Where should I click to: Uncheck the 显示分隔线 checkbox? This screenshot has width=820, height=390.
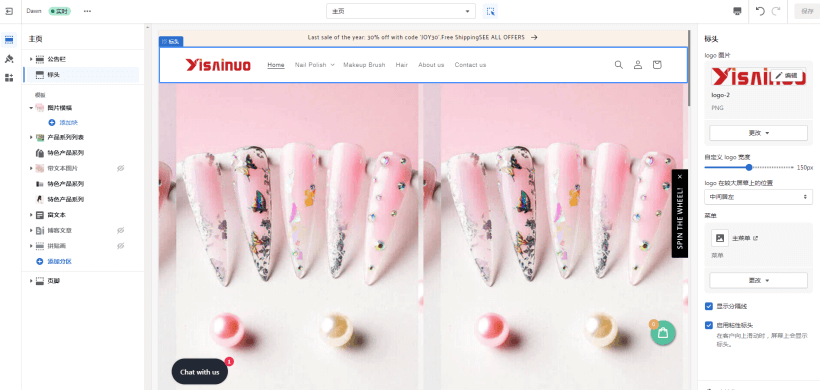pyautogui.click(x=709, y=306)
